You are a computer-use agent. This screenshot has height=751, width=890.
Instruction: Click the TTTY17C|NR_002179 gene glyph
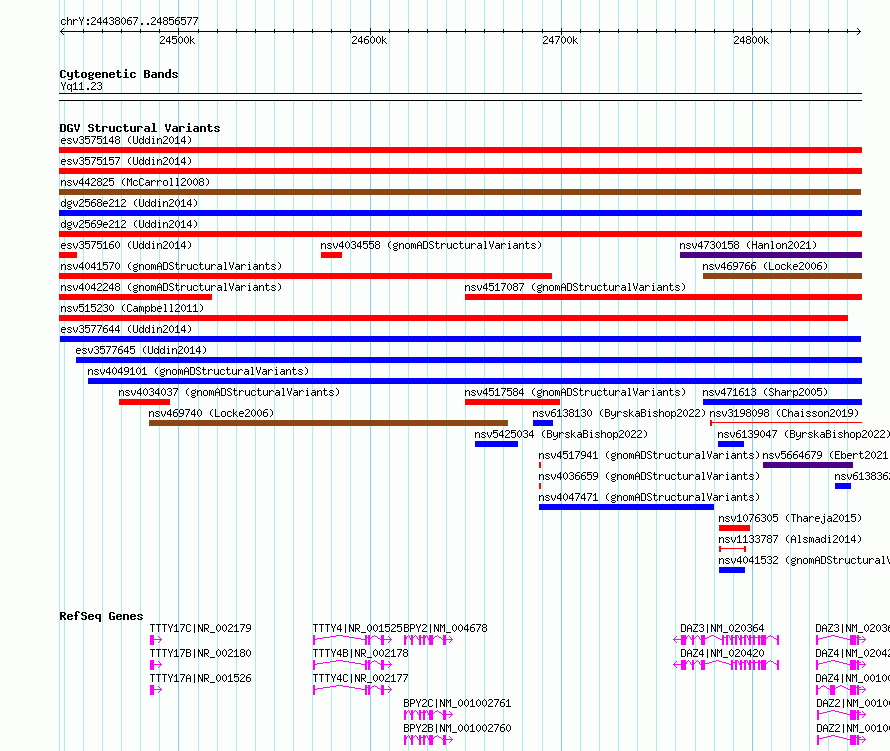pyautogui.click(x=156, y=640)
